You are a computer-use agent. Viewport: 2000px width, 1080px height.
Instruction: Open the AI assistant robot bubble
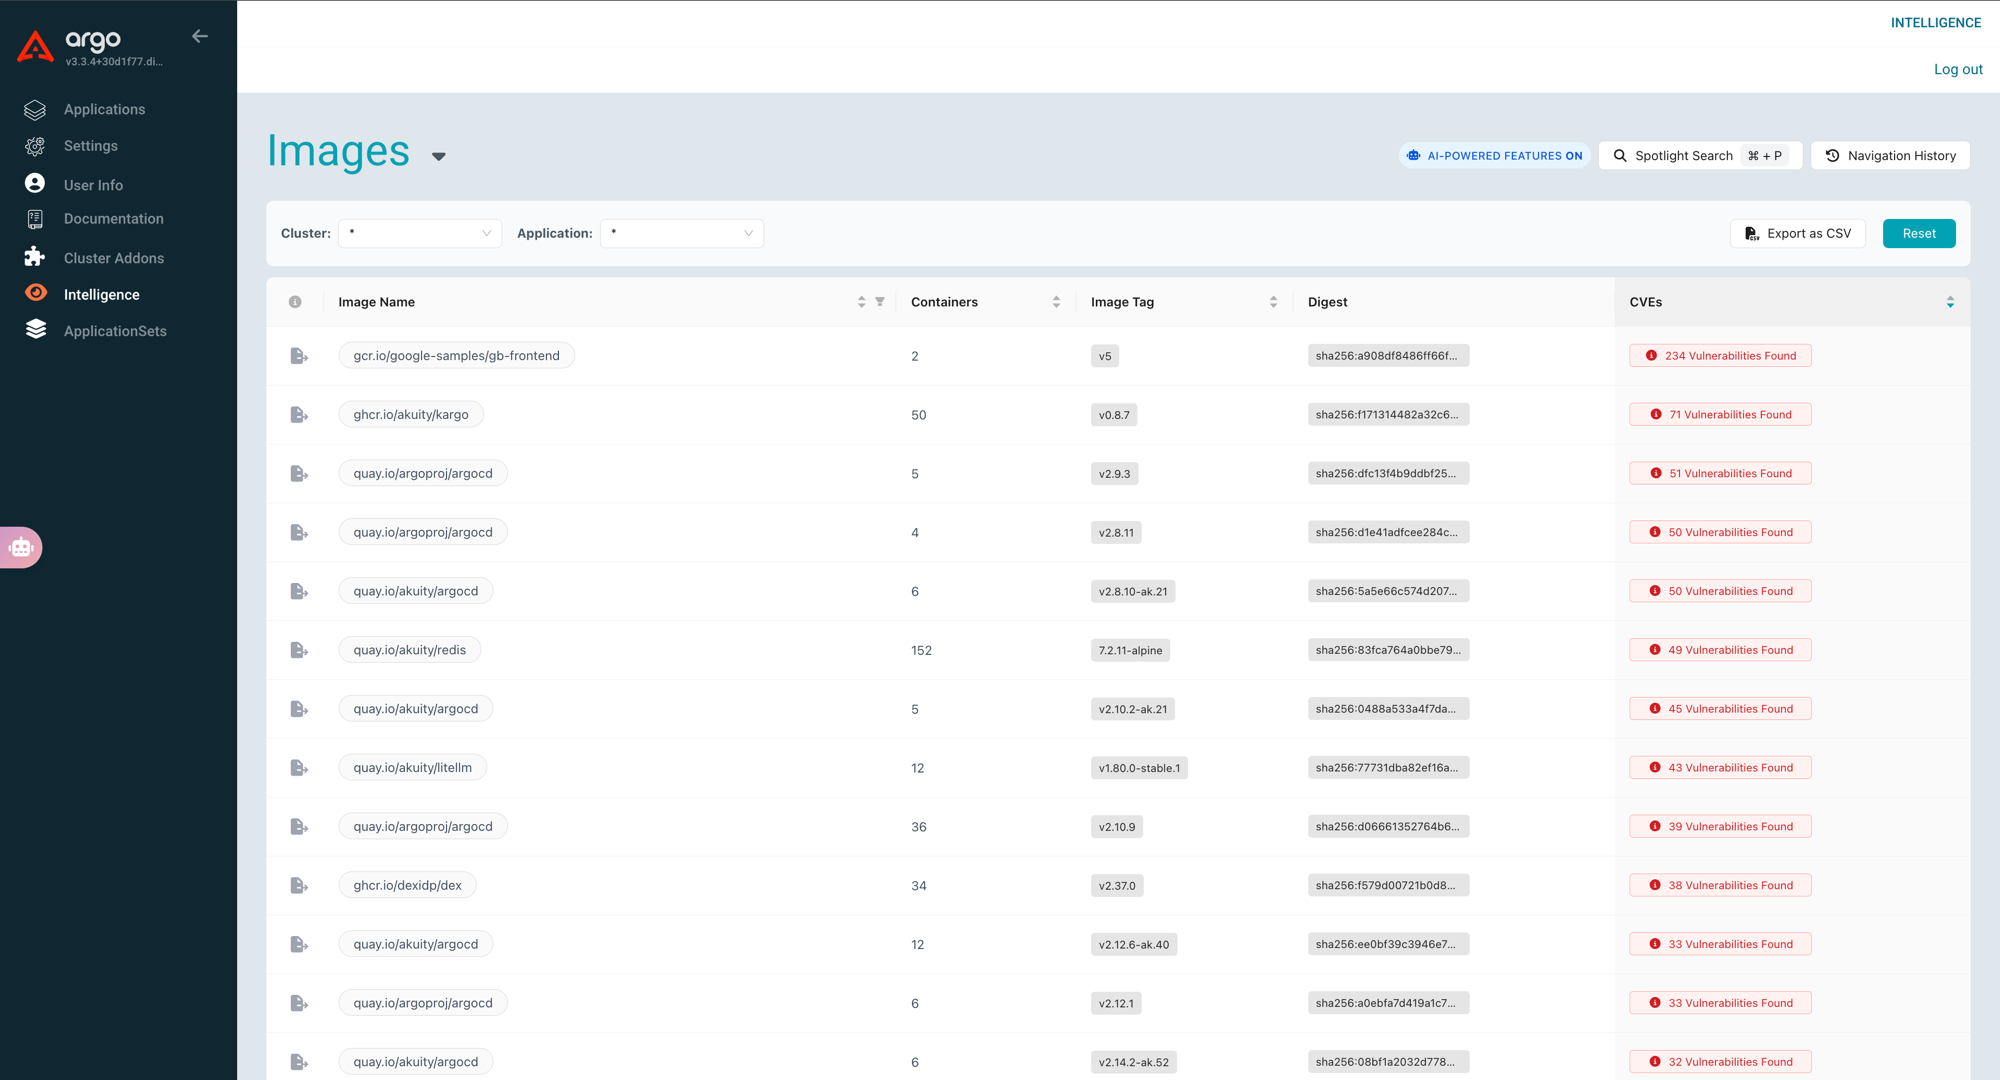tap(21, 547)
